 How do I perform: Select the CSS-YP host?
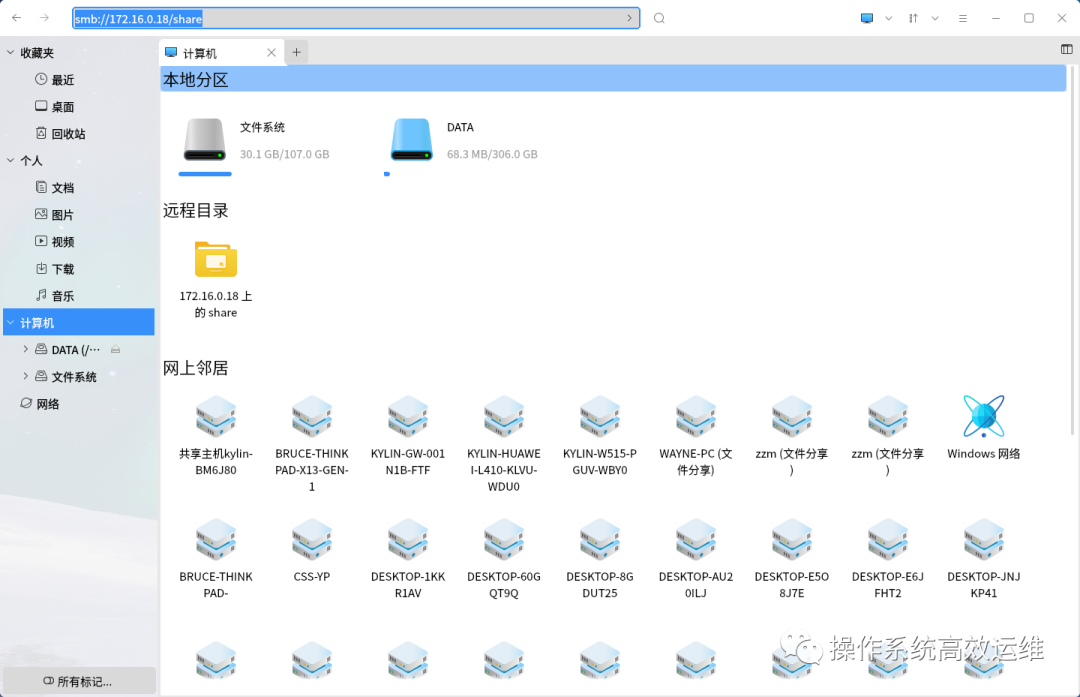click(311, 550)
